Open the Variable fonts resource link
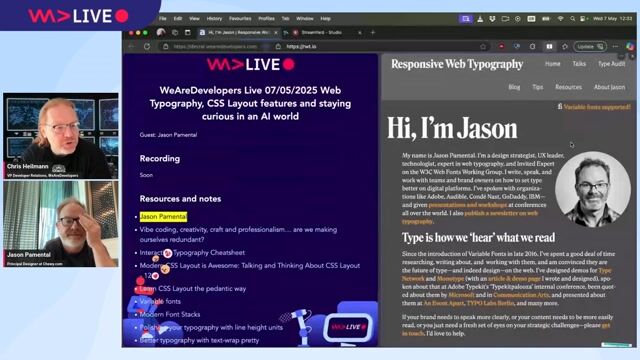Screen dimensions: 640x360 tap(160, 302)
